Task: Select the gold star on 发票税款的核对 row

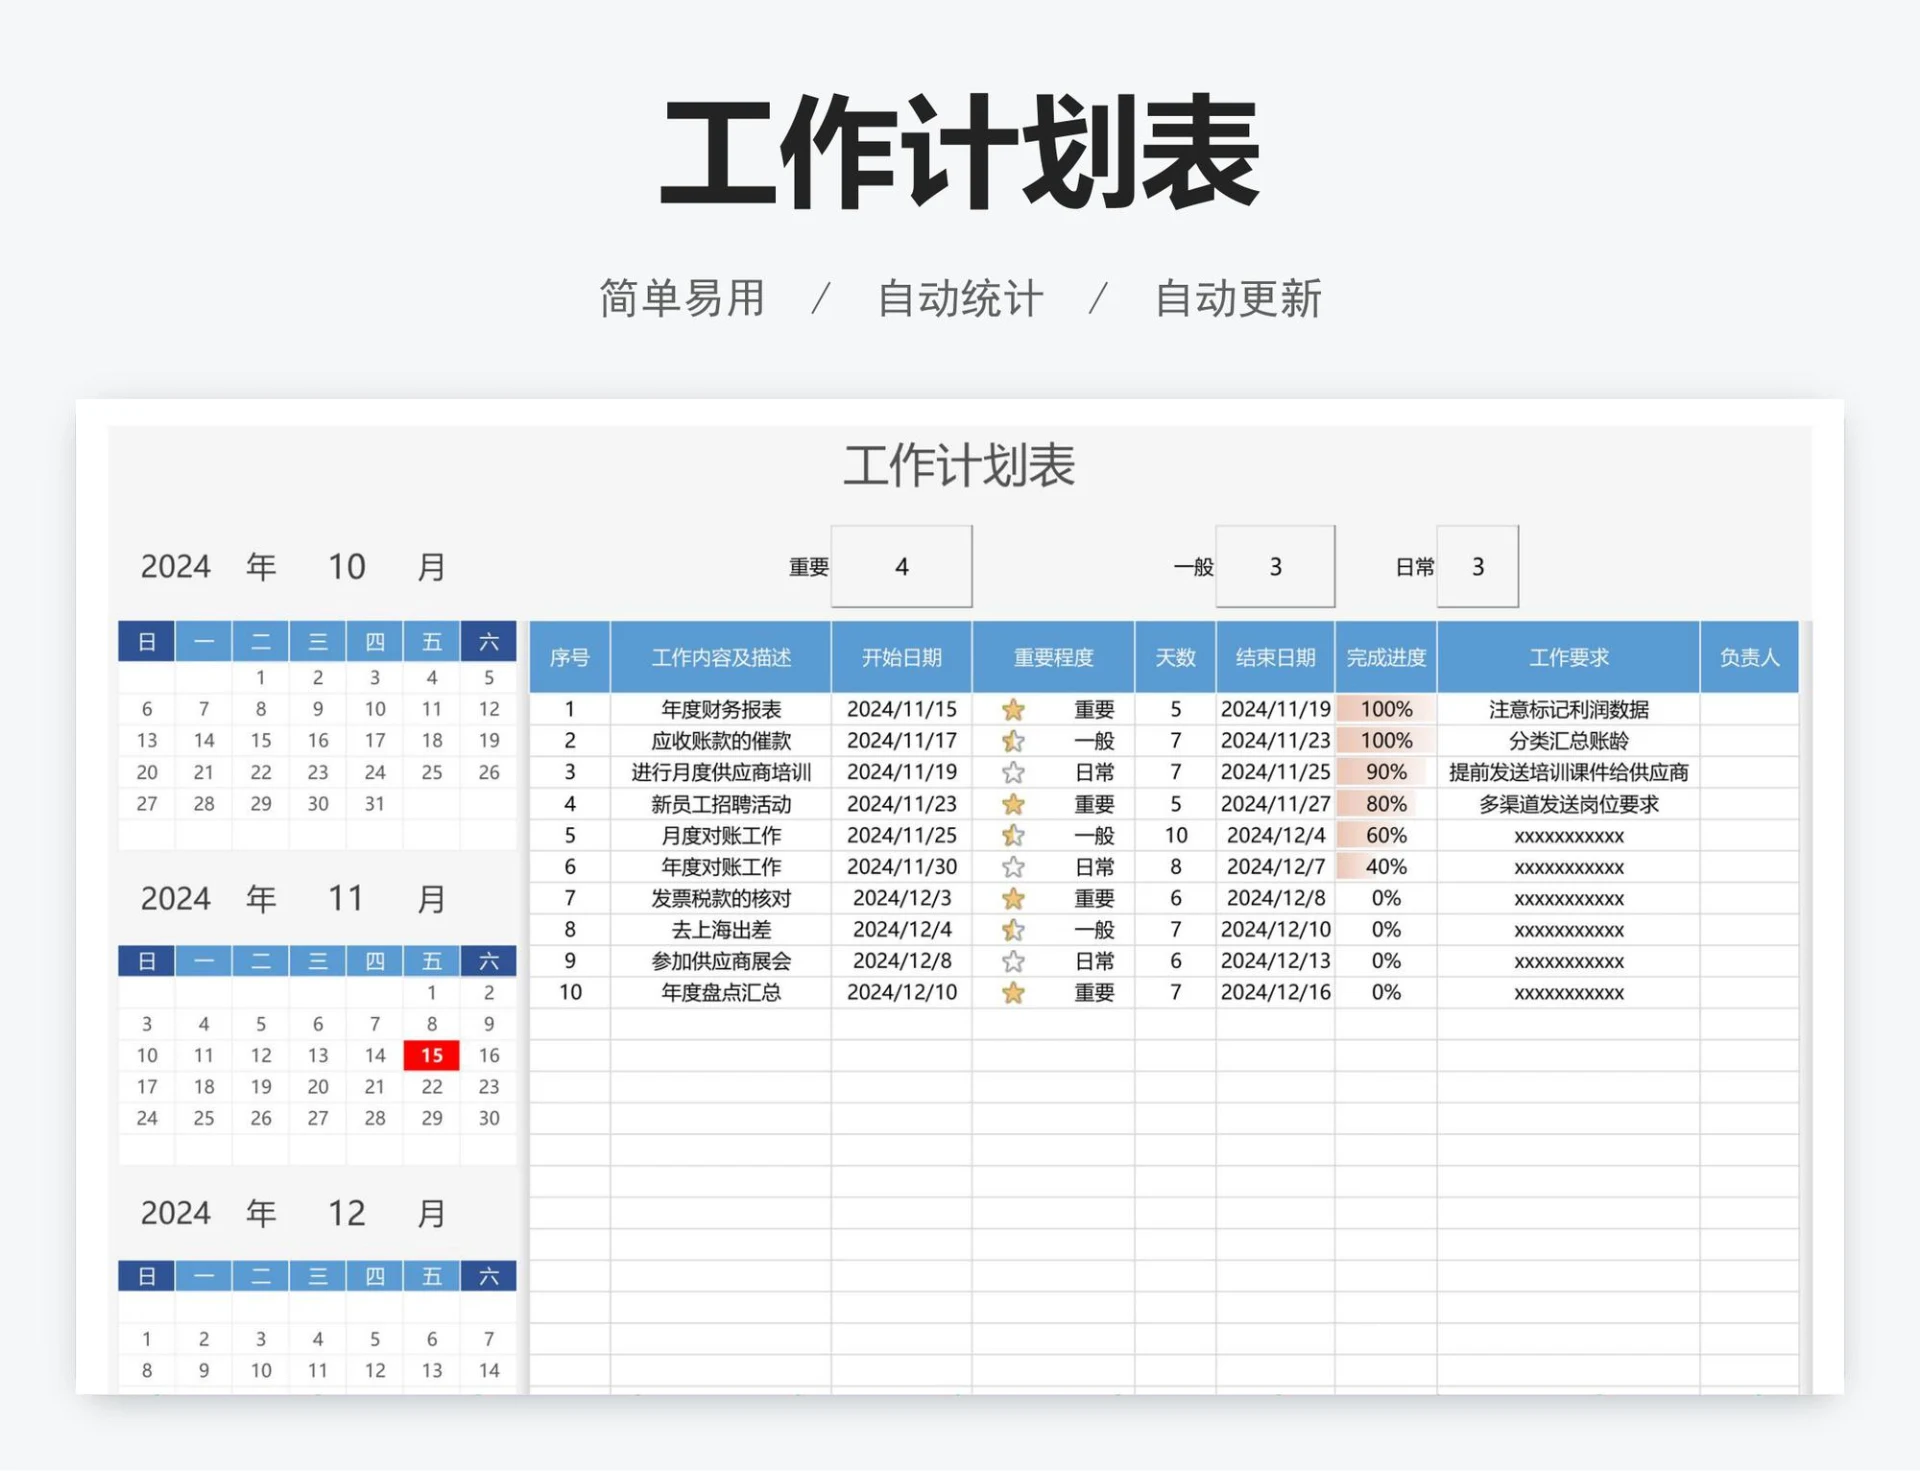Action: (1014, 898)
